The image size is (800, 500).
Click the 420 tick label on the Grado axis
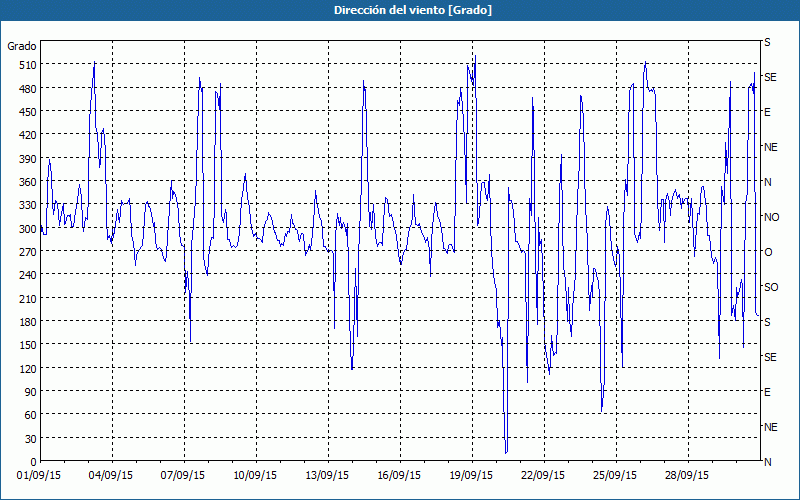(x=28, y=135)
